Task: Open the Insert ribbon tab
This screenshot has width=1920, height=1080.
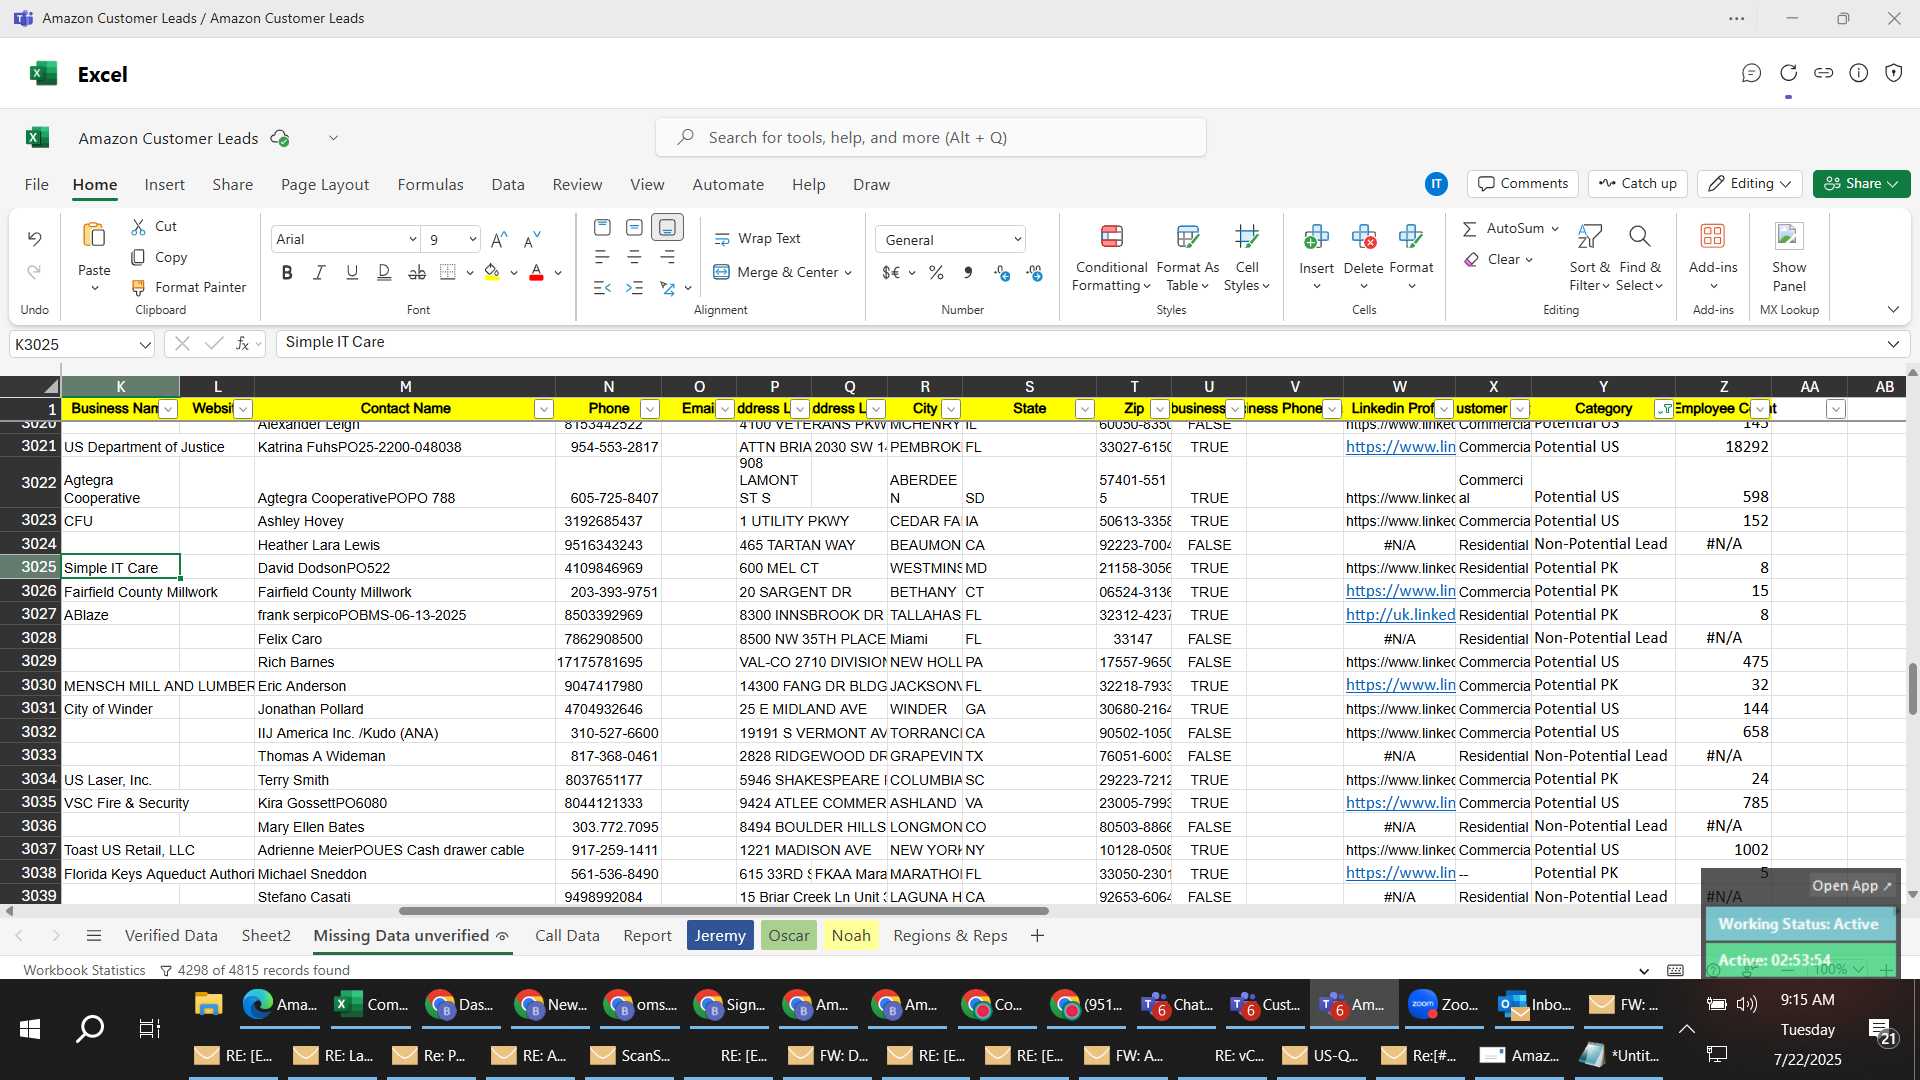Action: (164, 184)
